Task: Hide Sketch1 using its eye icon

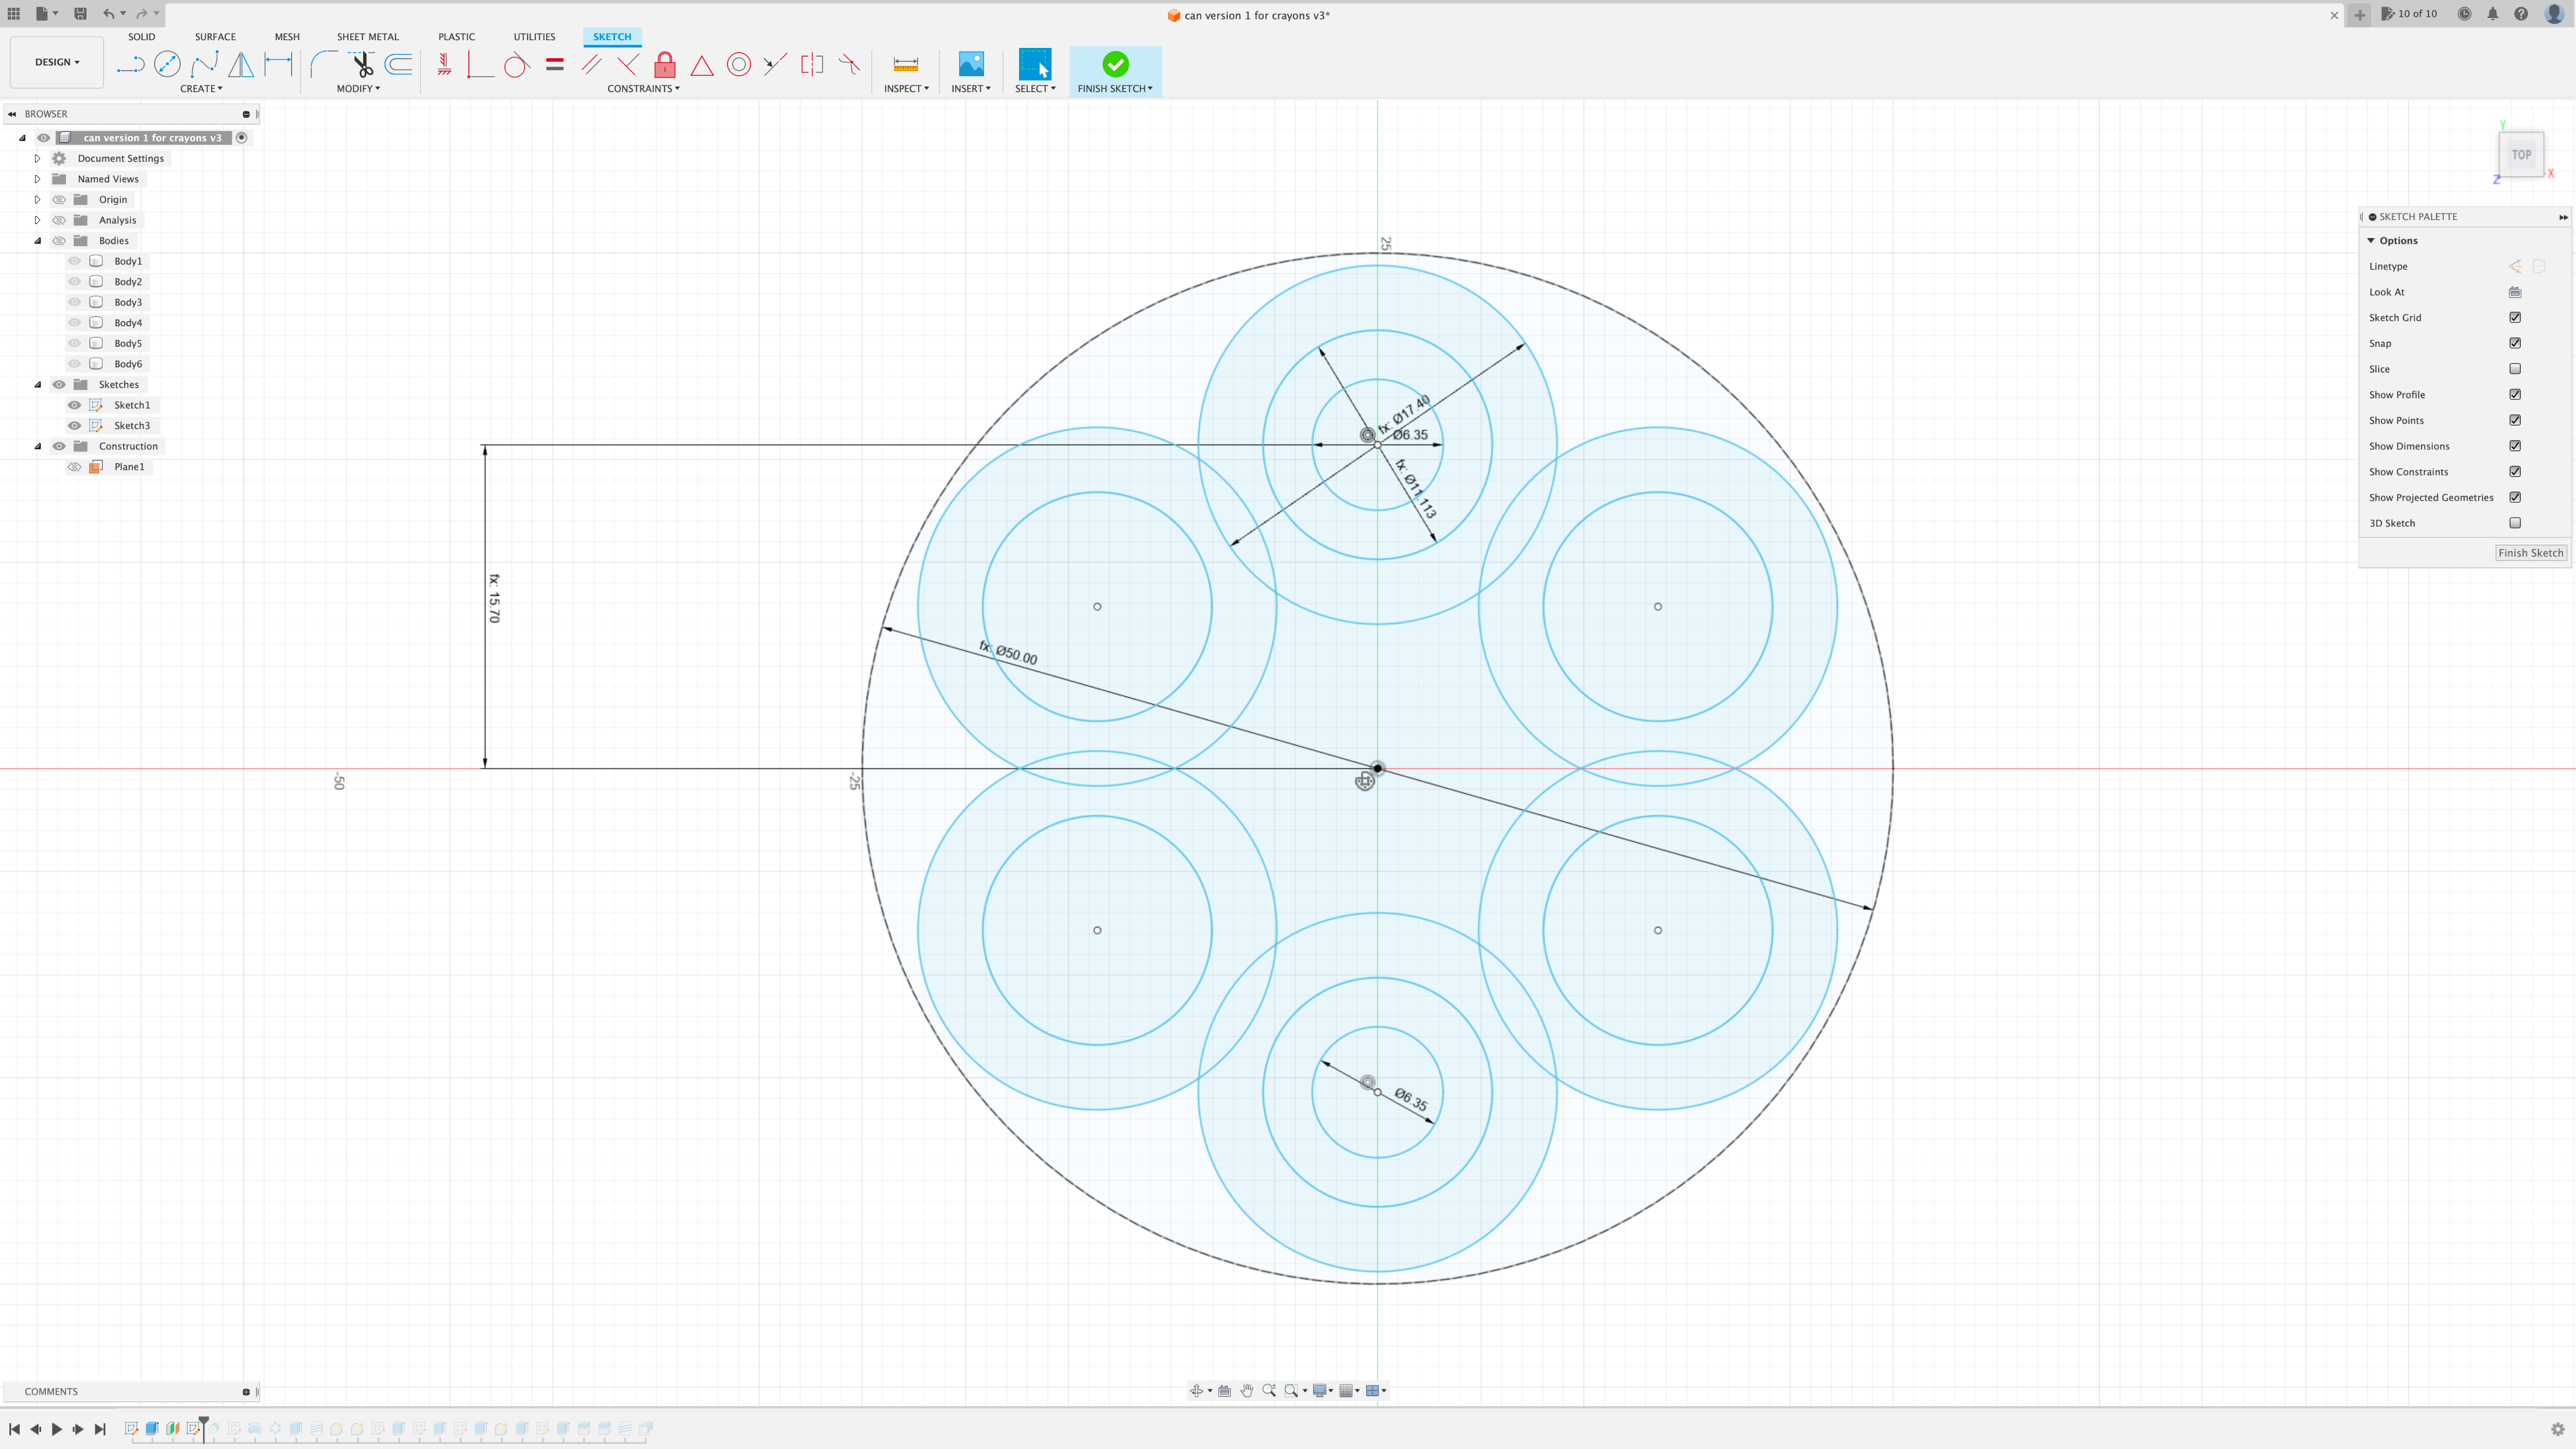Action: tap(74, 405)
